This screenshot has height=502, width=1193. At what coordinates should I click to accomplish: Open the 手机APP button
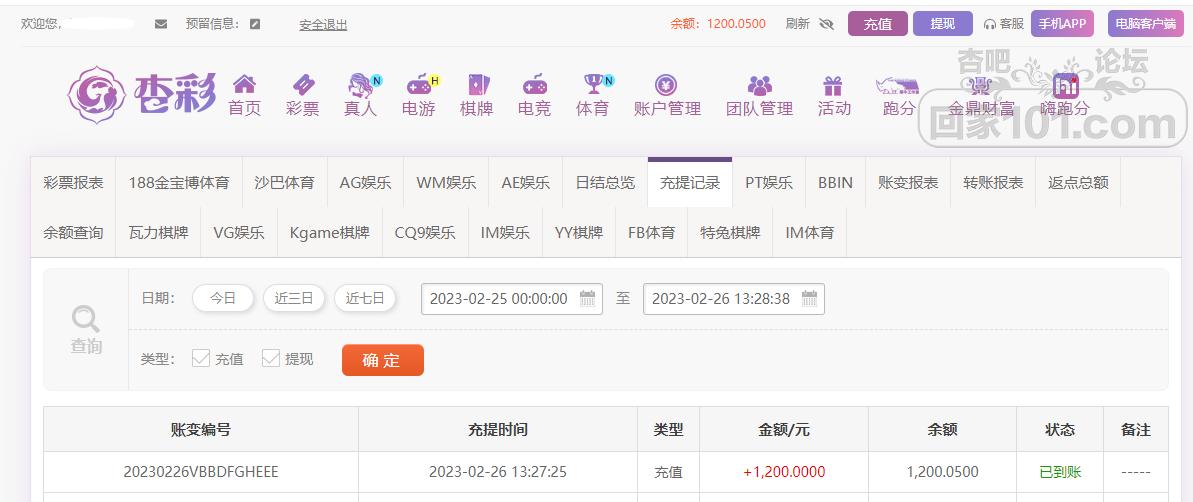(1062, 24)
